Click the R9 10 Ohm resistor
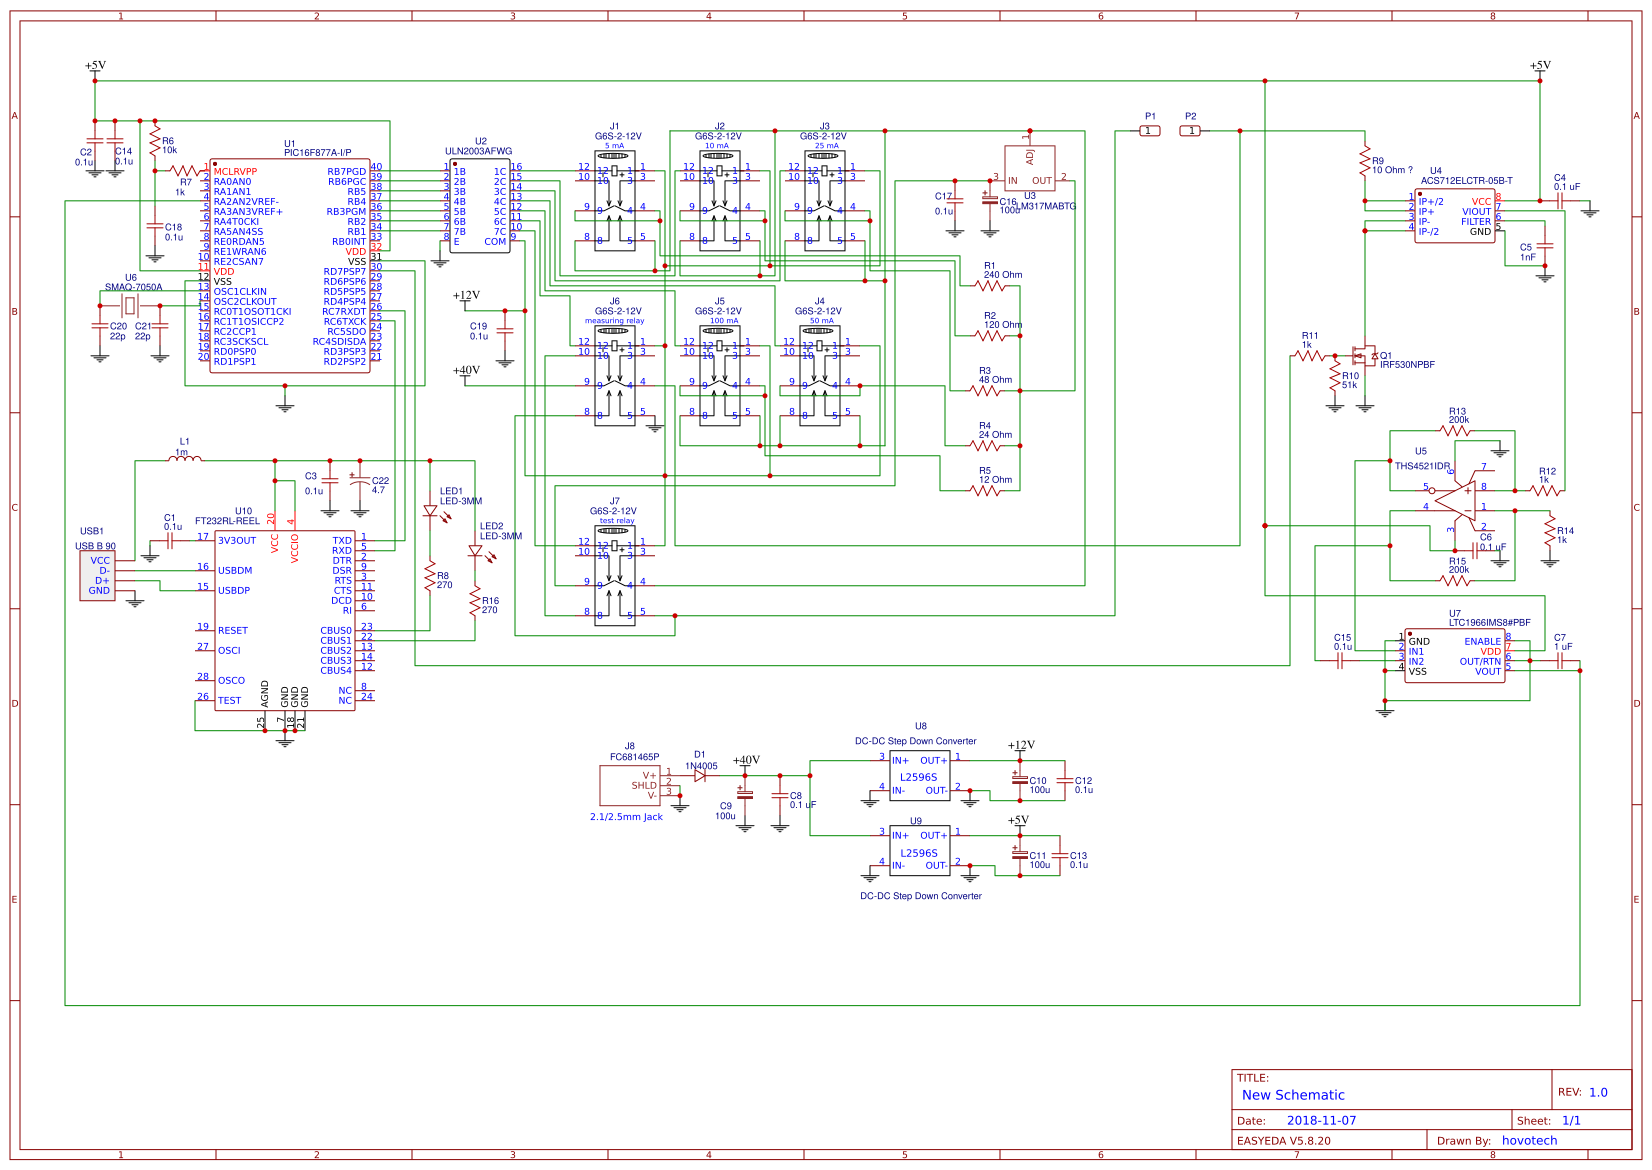This screenshot has height=1170, width=1652. click(1364, 161)
